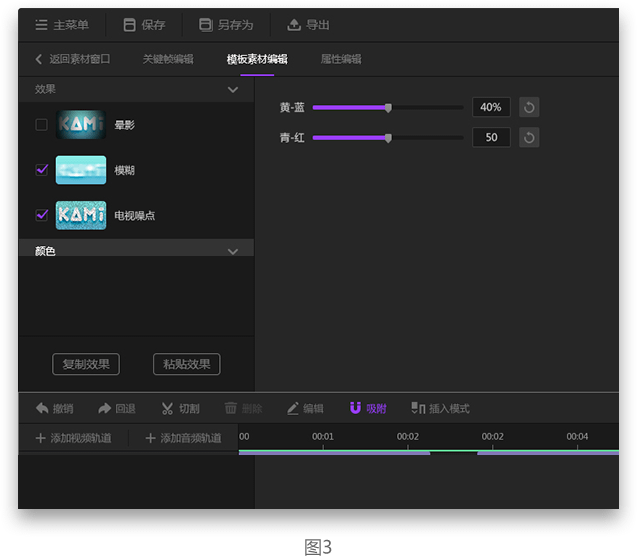Click the 撤销 text label
This screenshot has width=637, height=556.
click(x=63, y=409)
